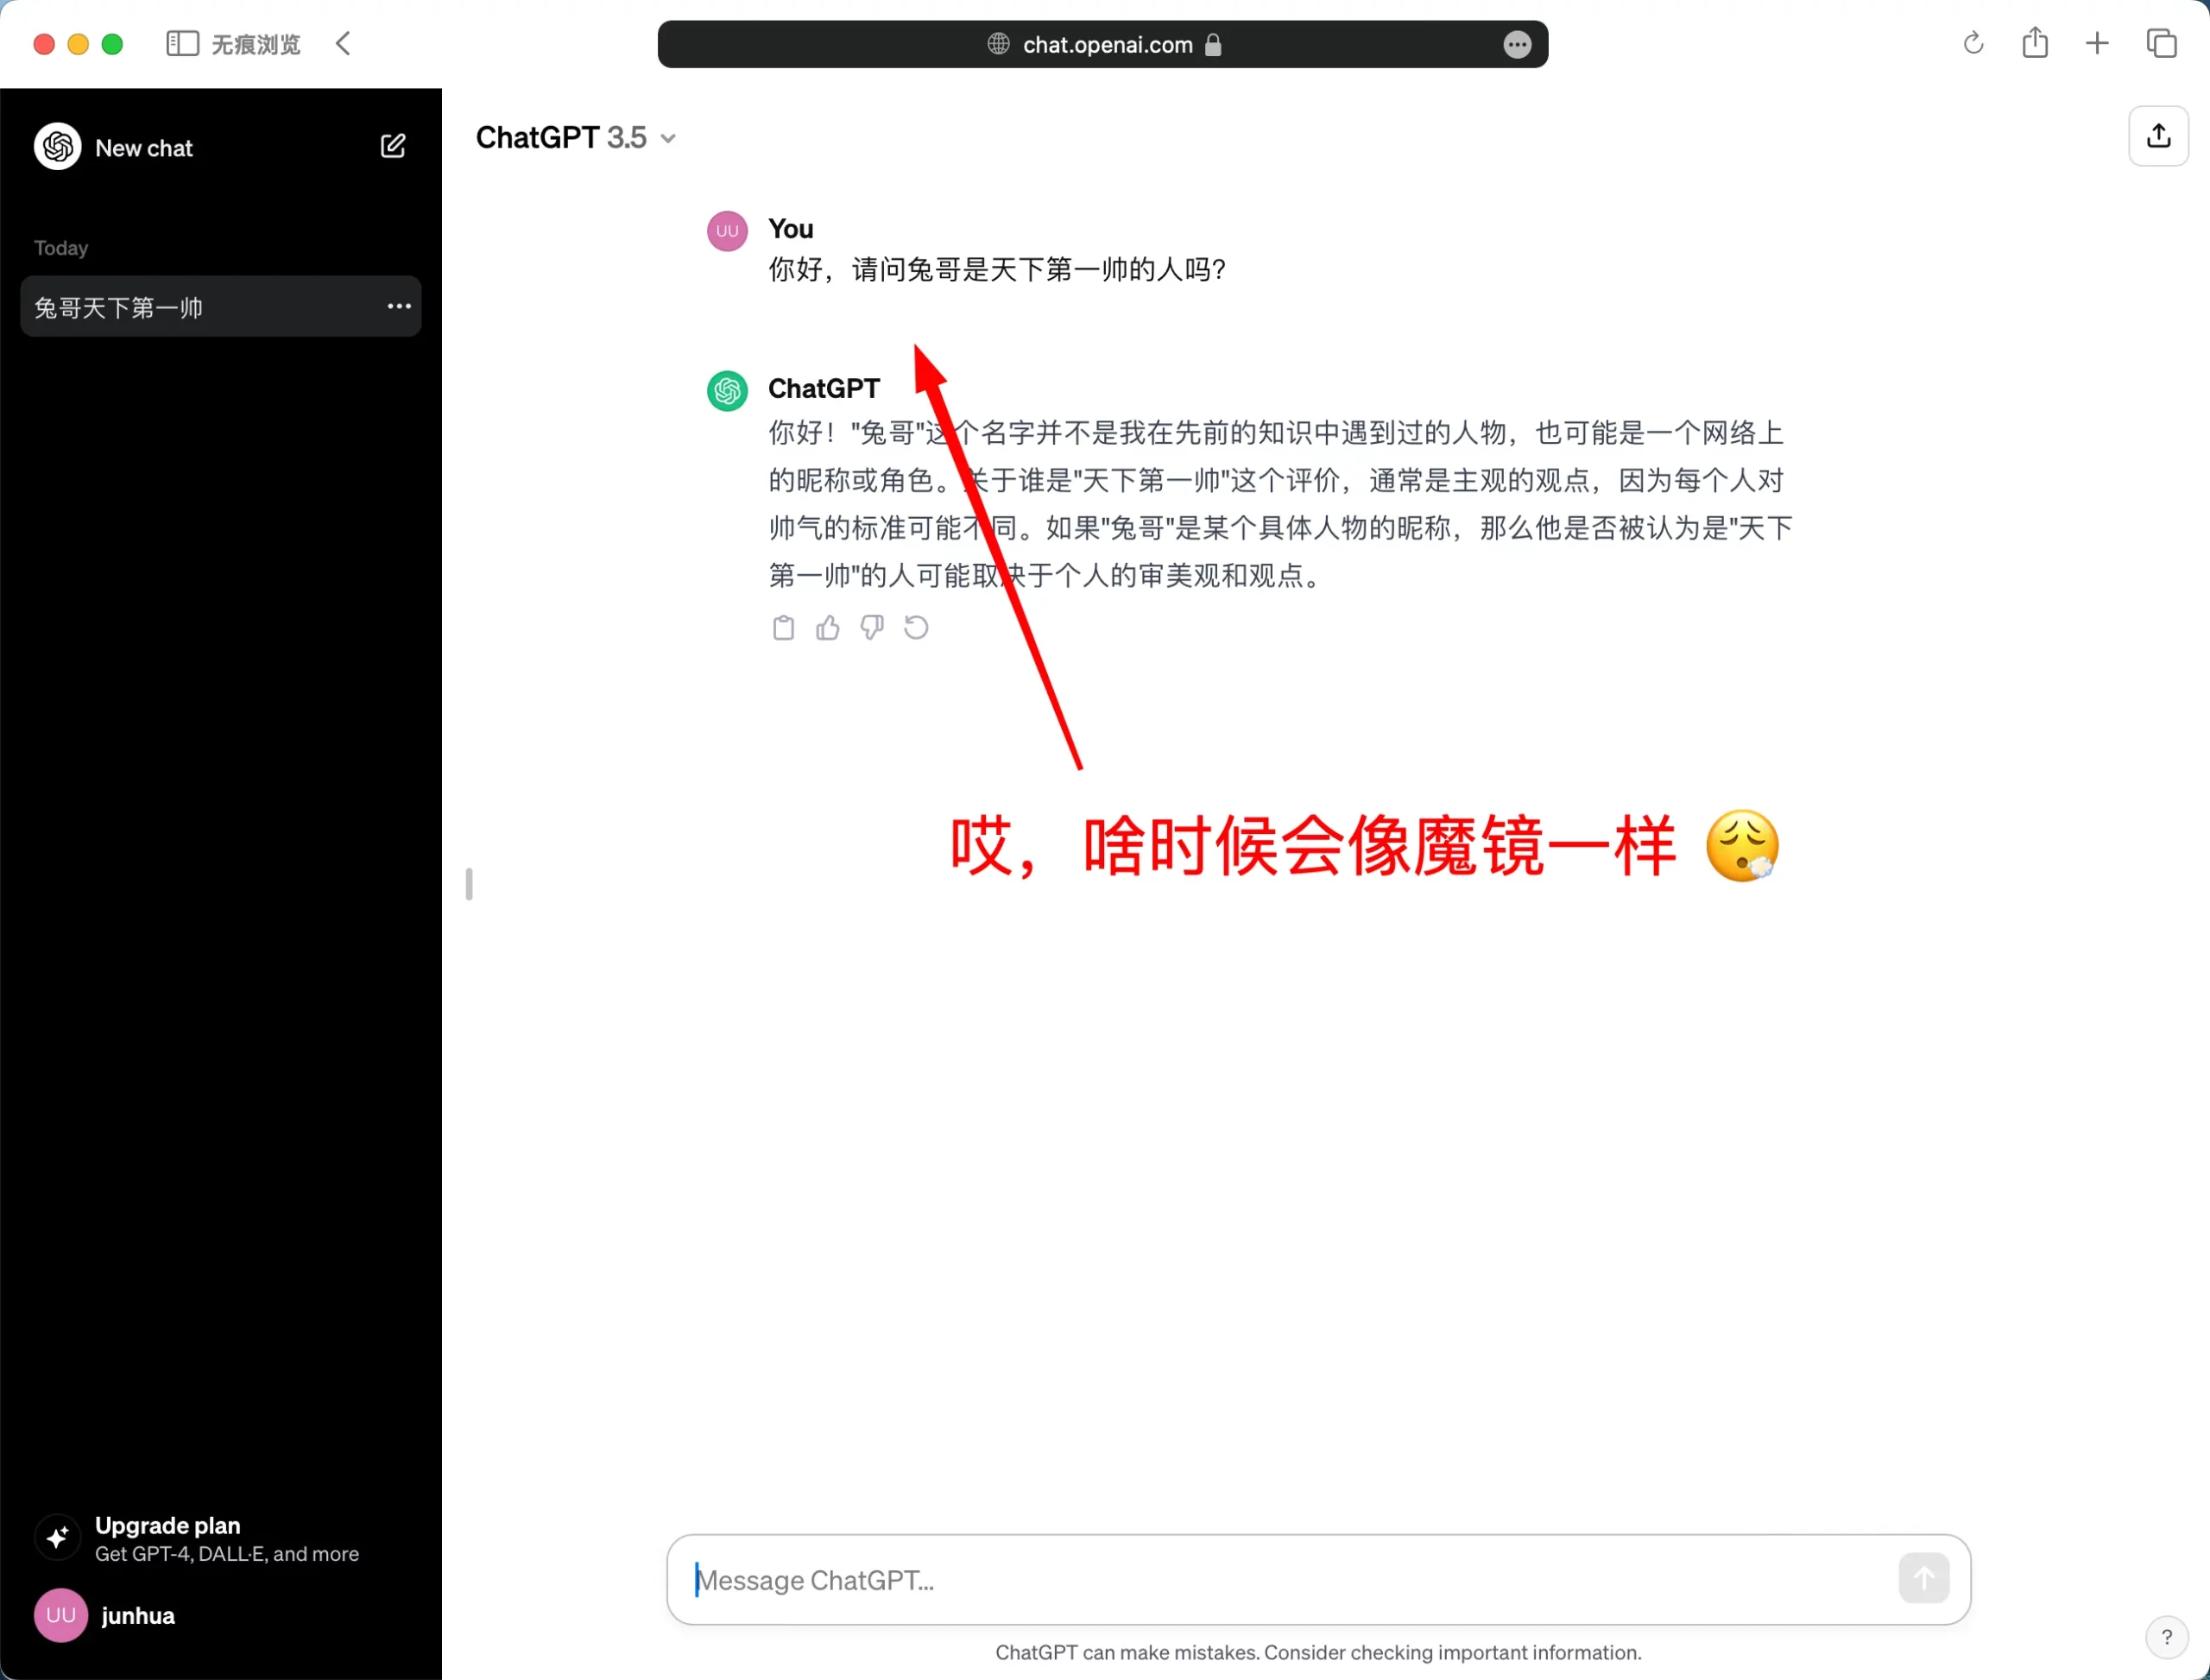Click the address bar more options icon

click(1517, 44)
